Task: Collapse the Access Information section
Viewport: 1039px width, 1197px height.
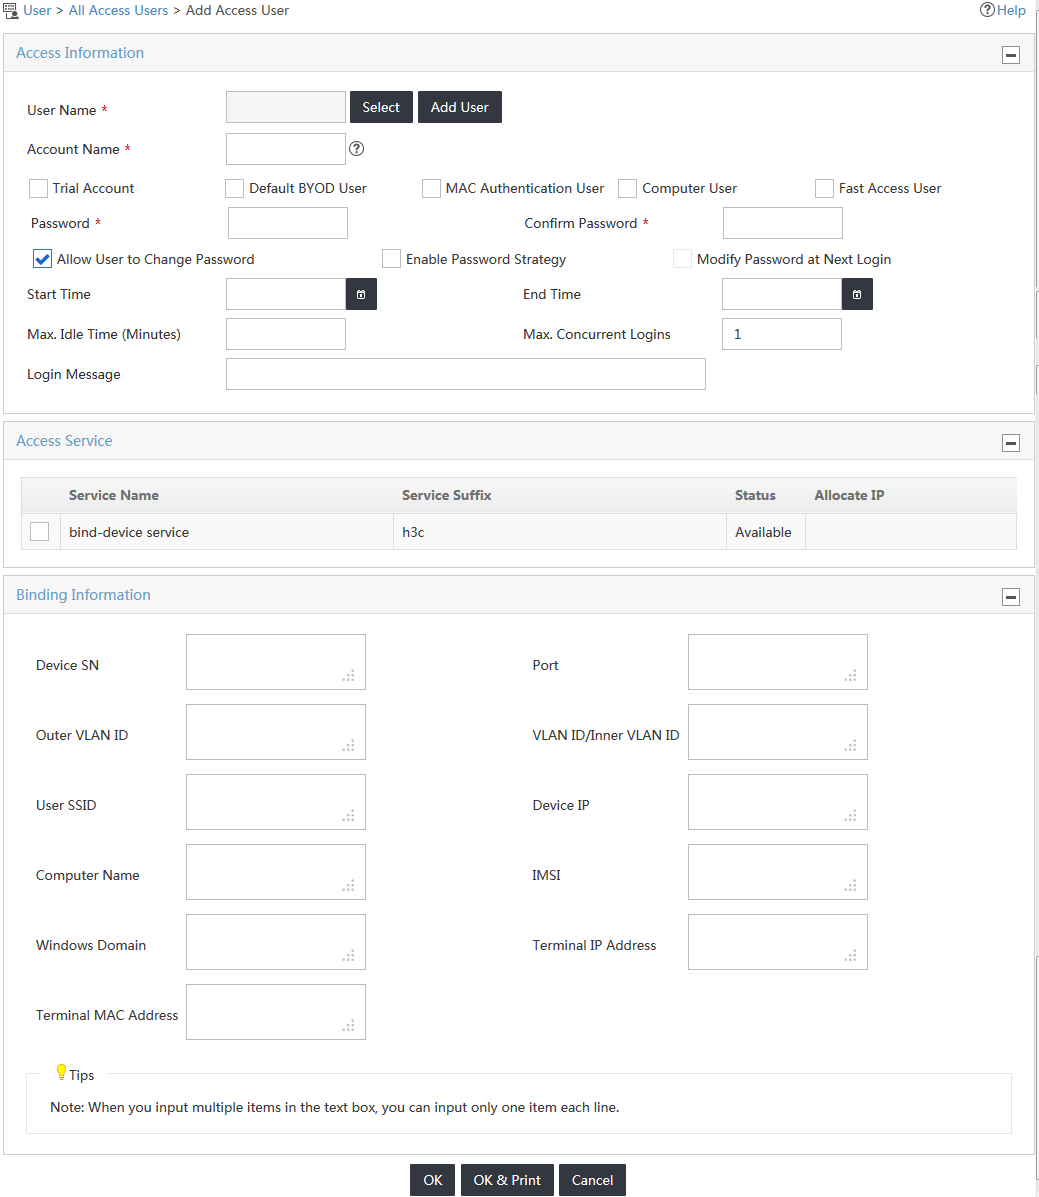Action: (x=1011, y=55)
